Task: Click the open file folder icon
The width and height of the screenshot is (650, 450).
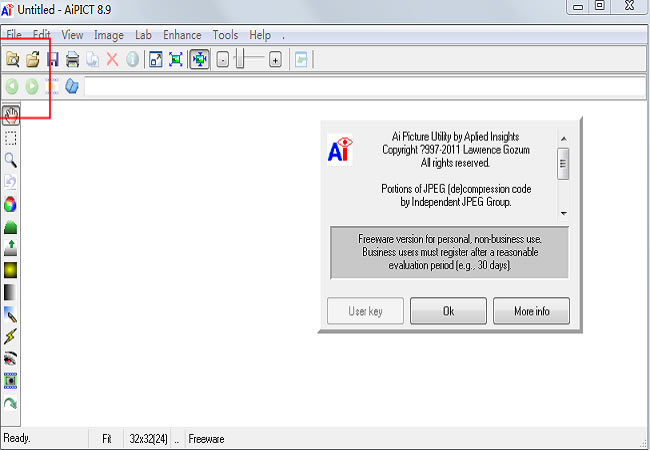Action: (x=33, y=60)
